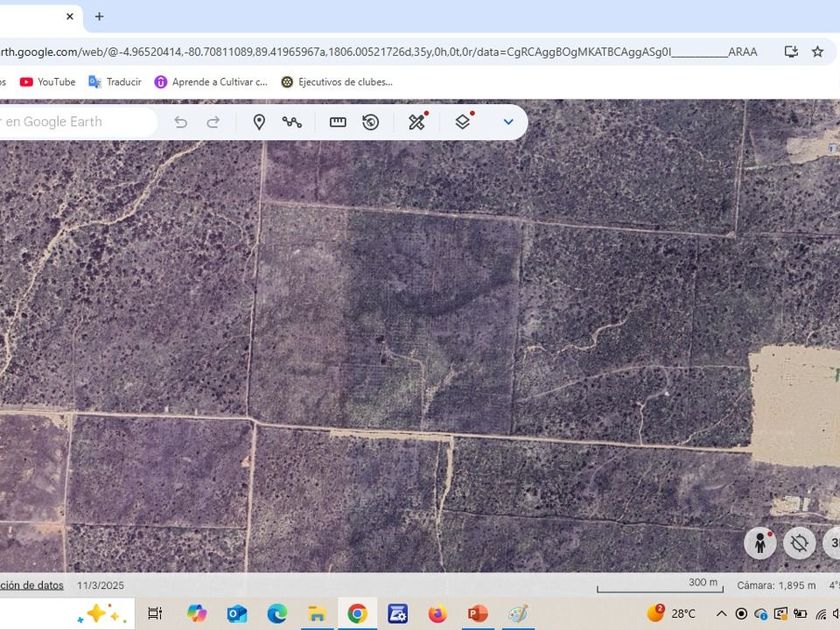Image resolution: width=840 pixels, height=630 pixels.
Task: Open the 'Aprende a Cultivar' bookmark
Action: (x=211, y=82)
